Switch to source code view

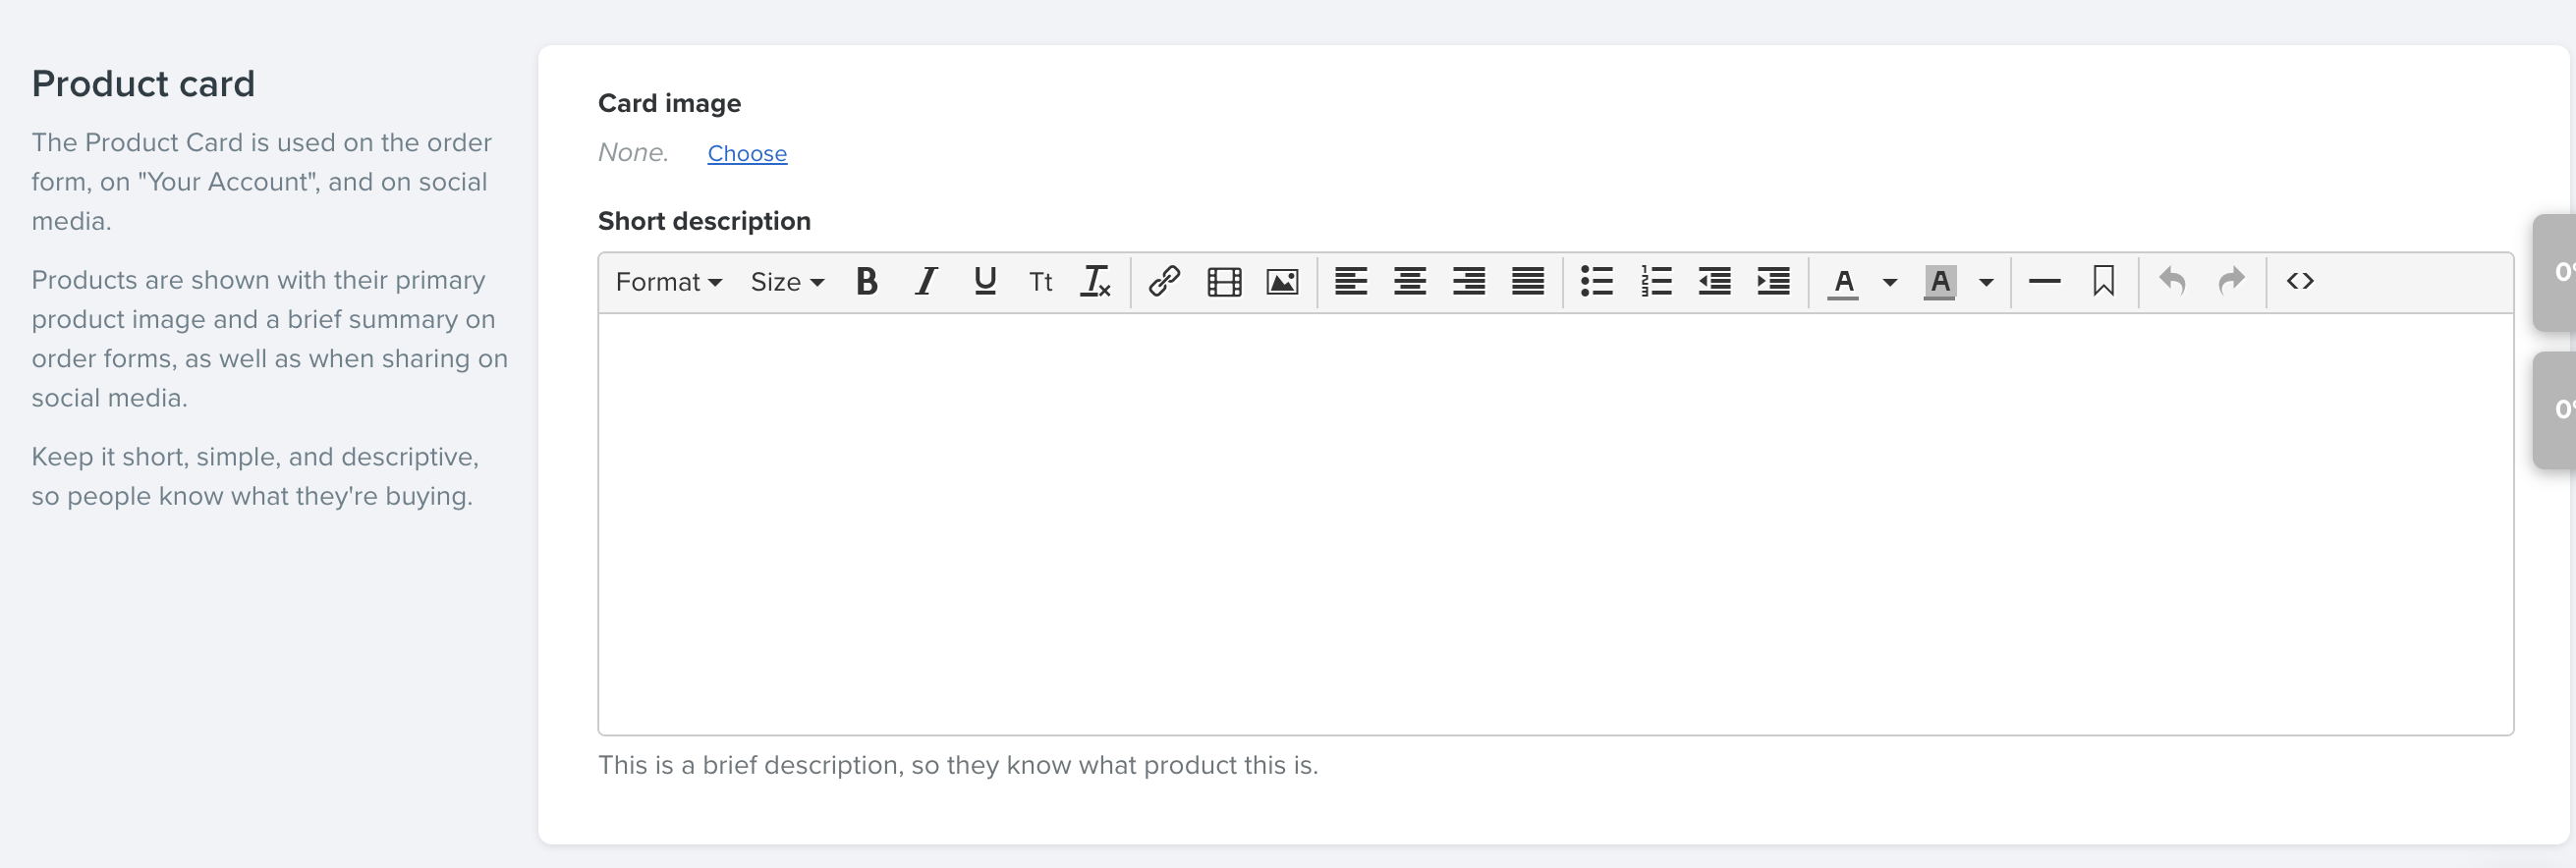click(2300, 282)
